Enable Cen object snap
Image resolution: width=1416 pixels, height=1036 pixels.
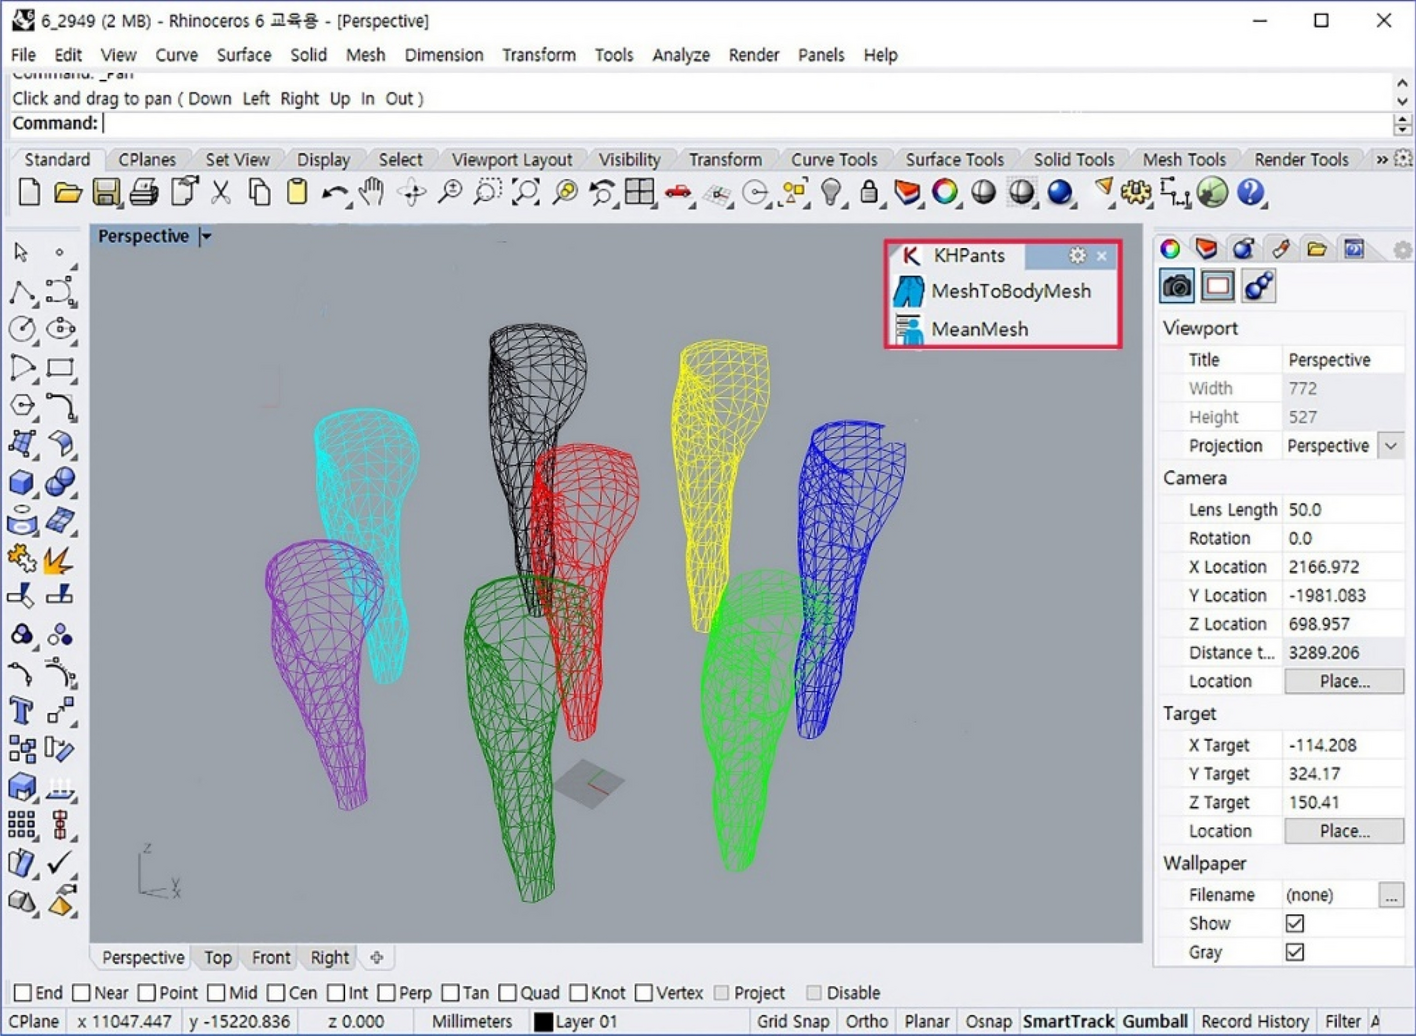276,993
